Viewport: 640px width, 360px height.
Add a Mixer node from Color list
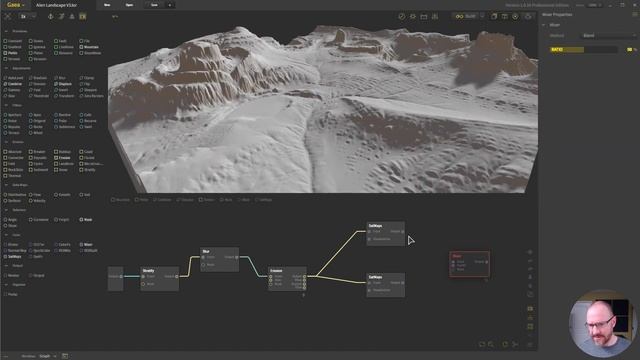click(x=87, y=244)
